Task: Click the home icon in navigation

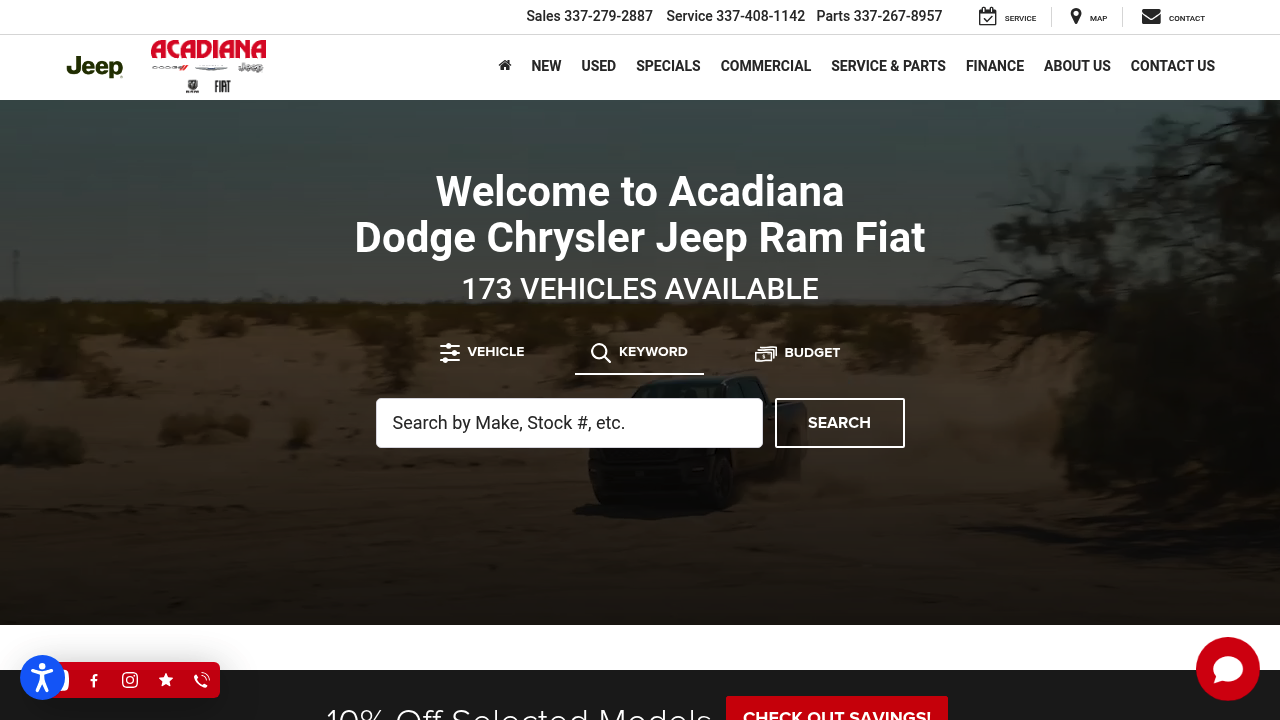Action: point(505,65)
